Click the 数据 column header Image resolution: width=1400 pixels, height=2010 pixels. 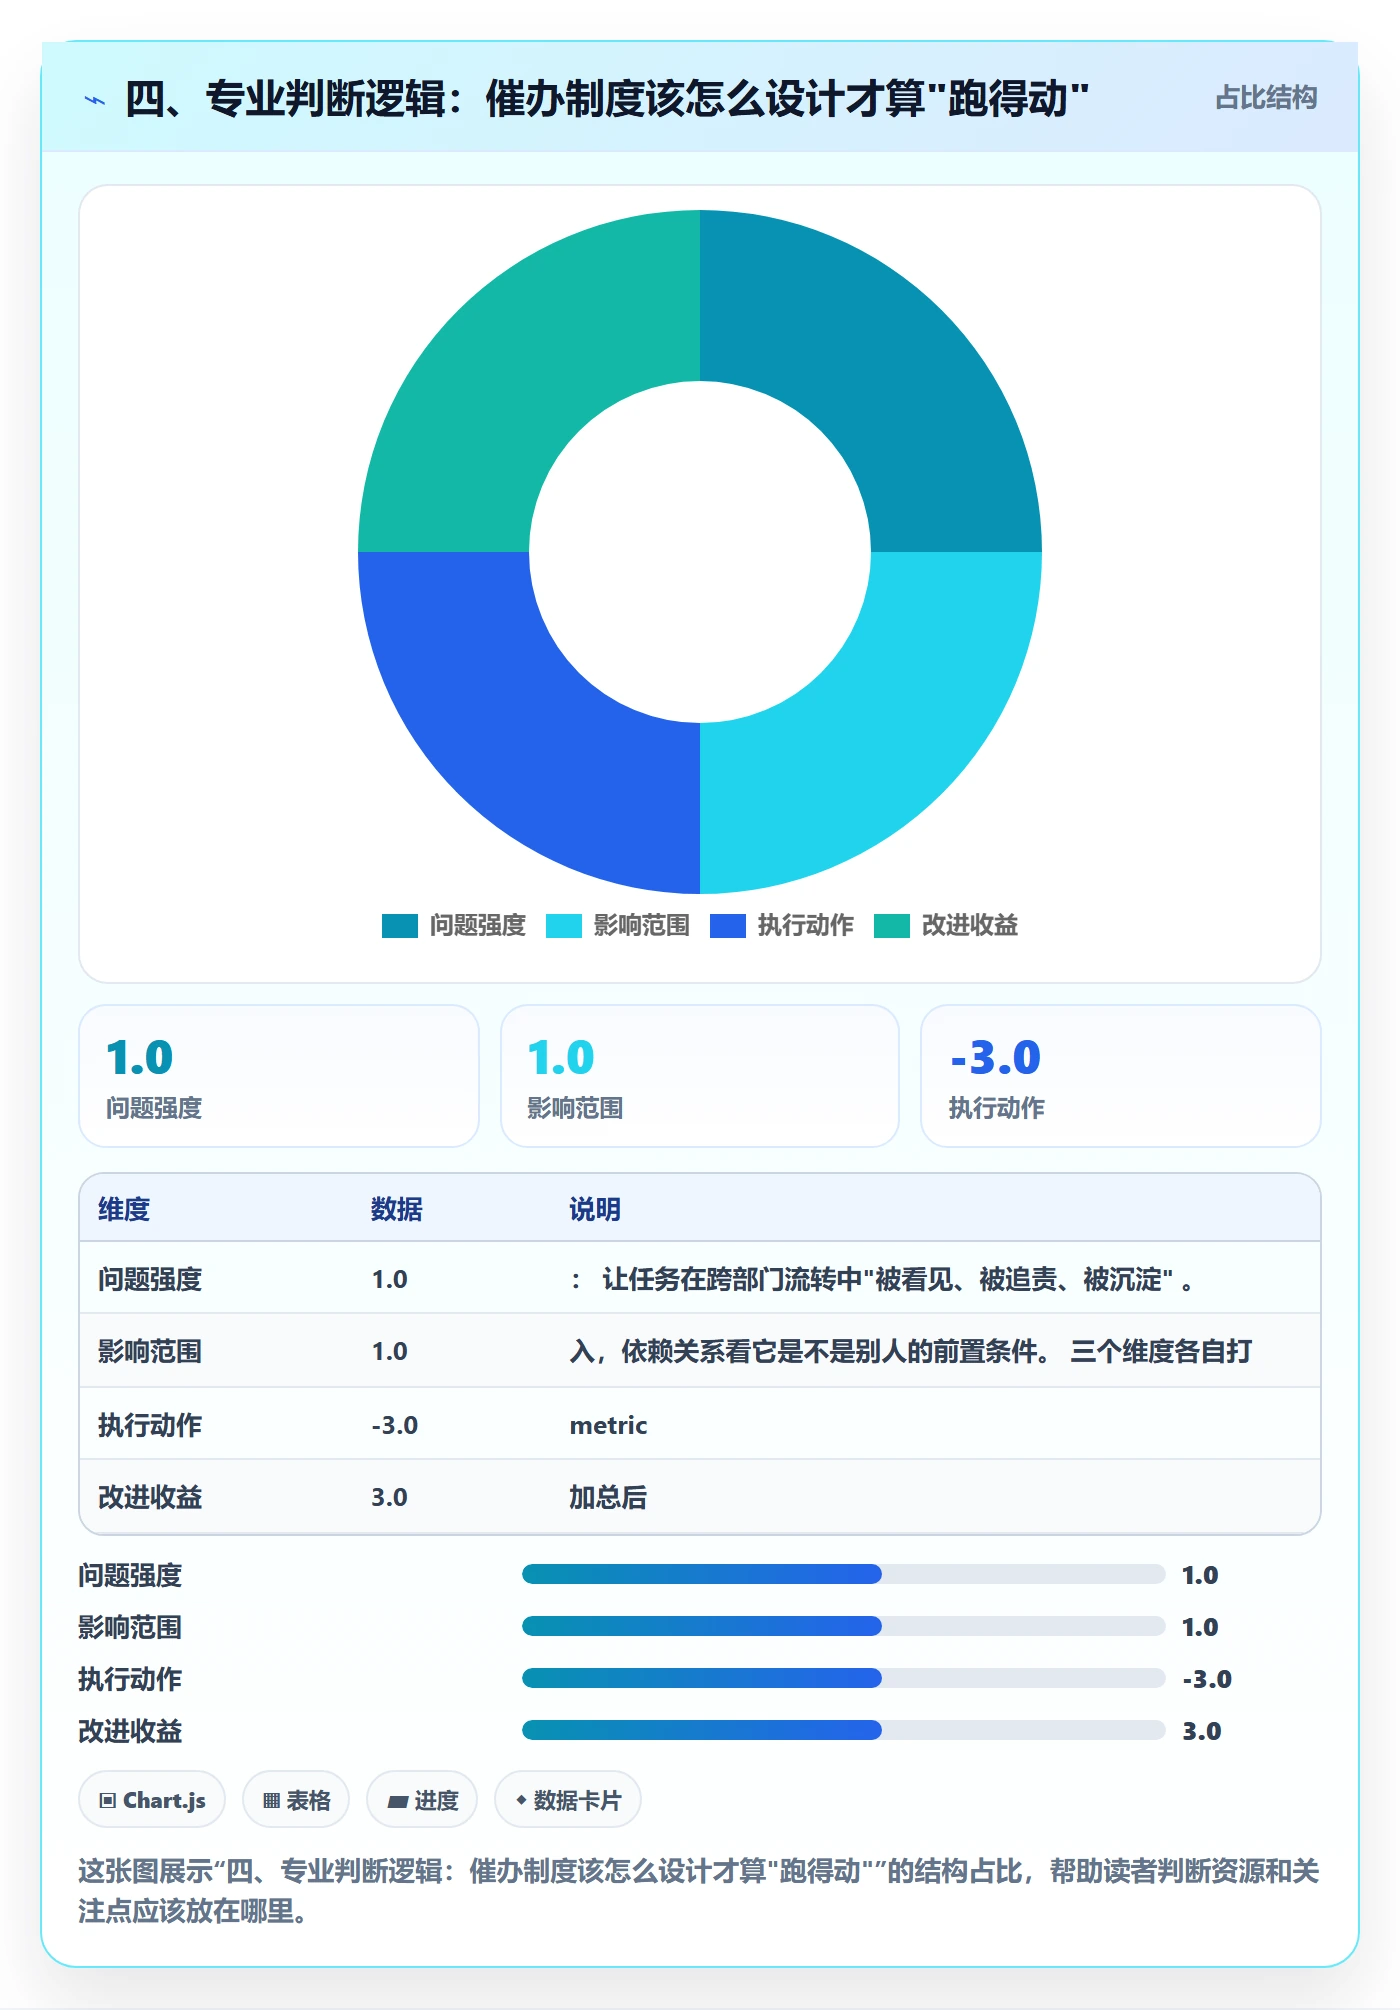[397, 1209]
